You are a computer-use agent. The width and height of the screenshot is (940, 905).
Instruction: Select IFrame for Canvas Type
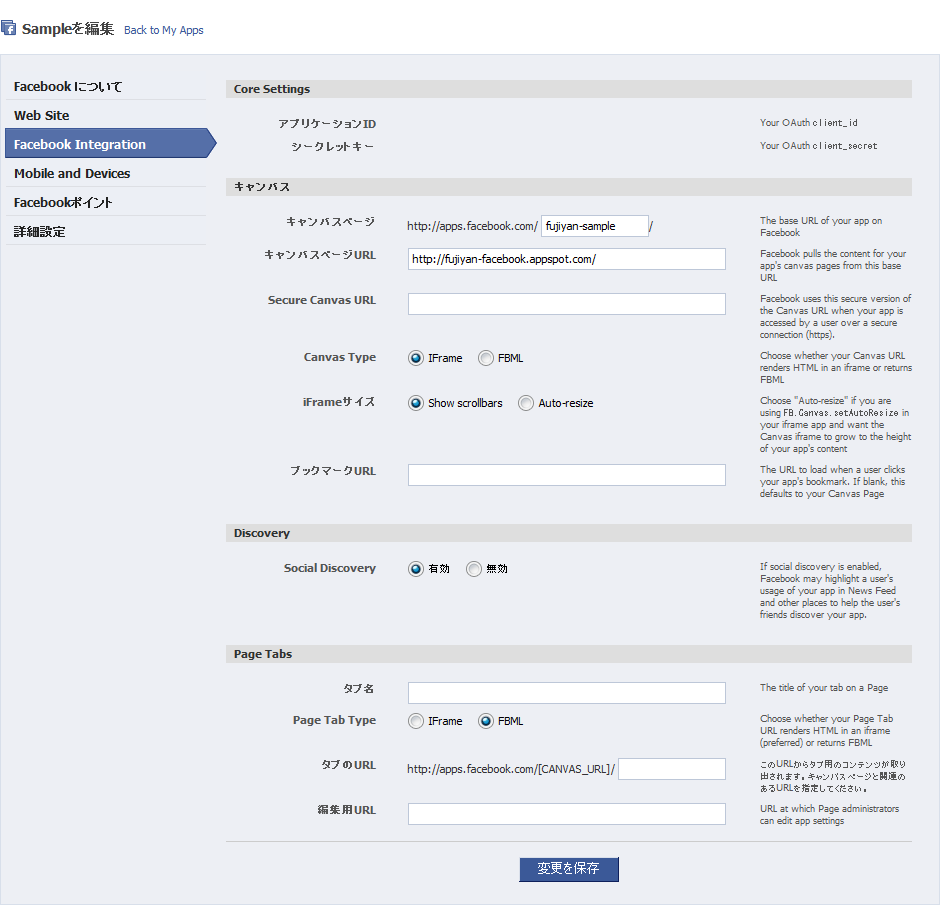click(x=415, y=358)
